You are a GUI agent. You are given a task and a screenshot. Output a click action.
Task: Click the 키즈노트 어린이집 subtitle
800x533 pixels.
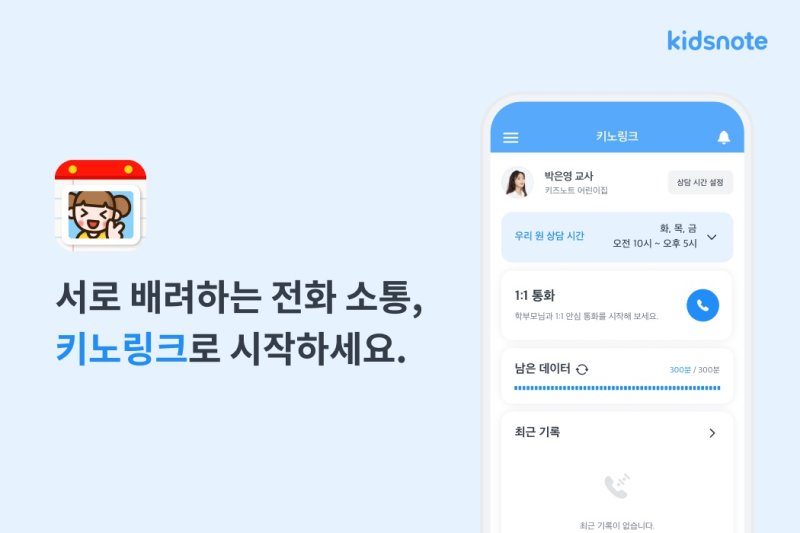point(576,190)
